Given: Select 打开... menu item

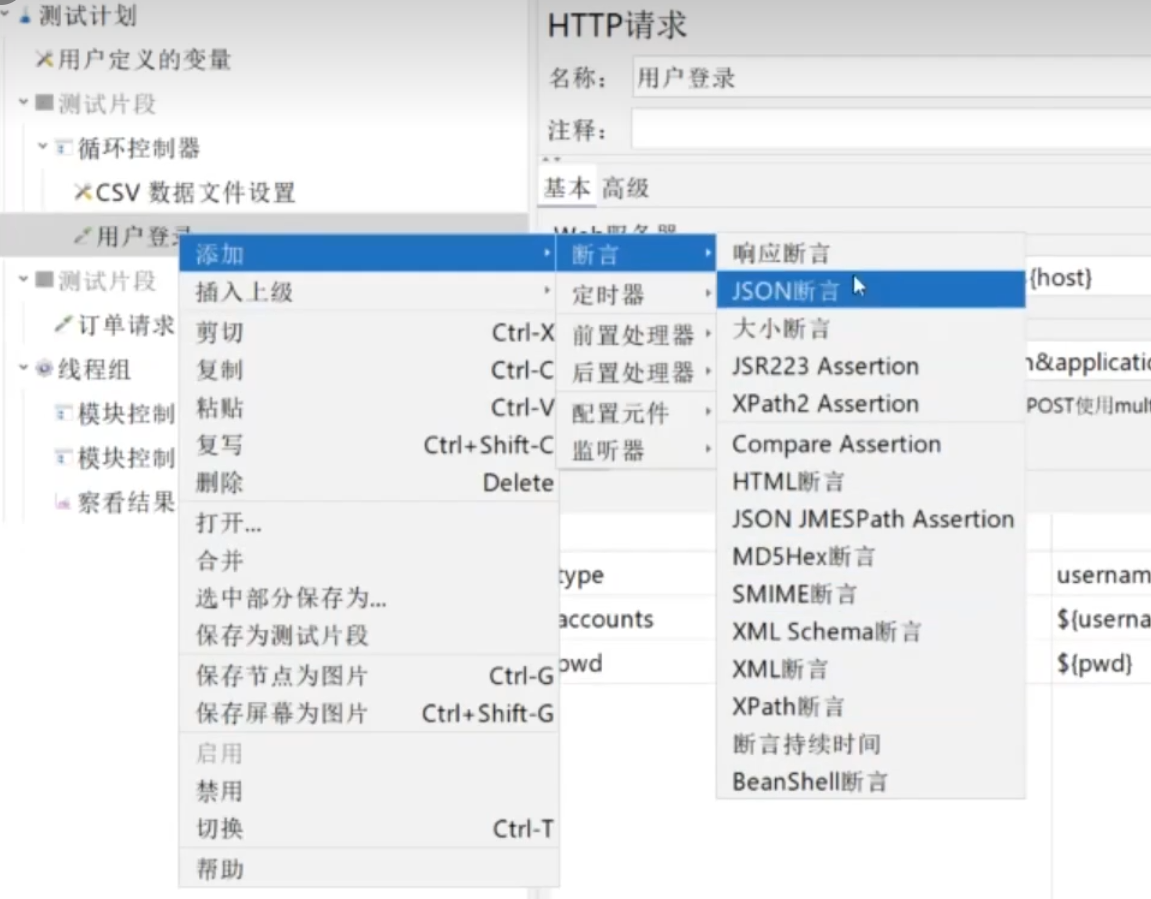Looking at the screenshot, I should (368, 523).
